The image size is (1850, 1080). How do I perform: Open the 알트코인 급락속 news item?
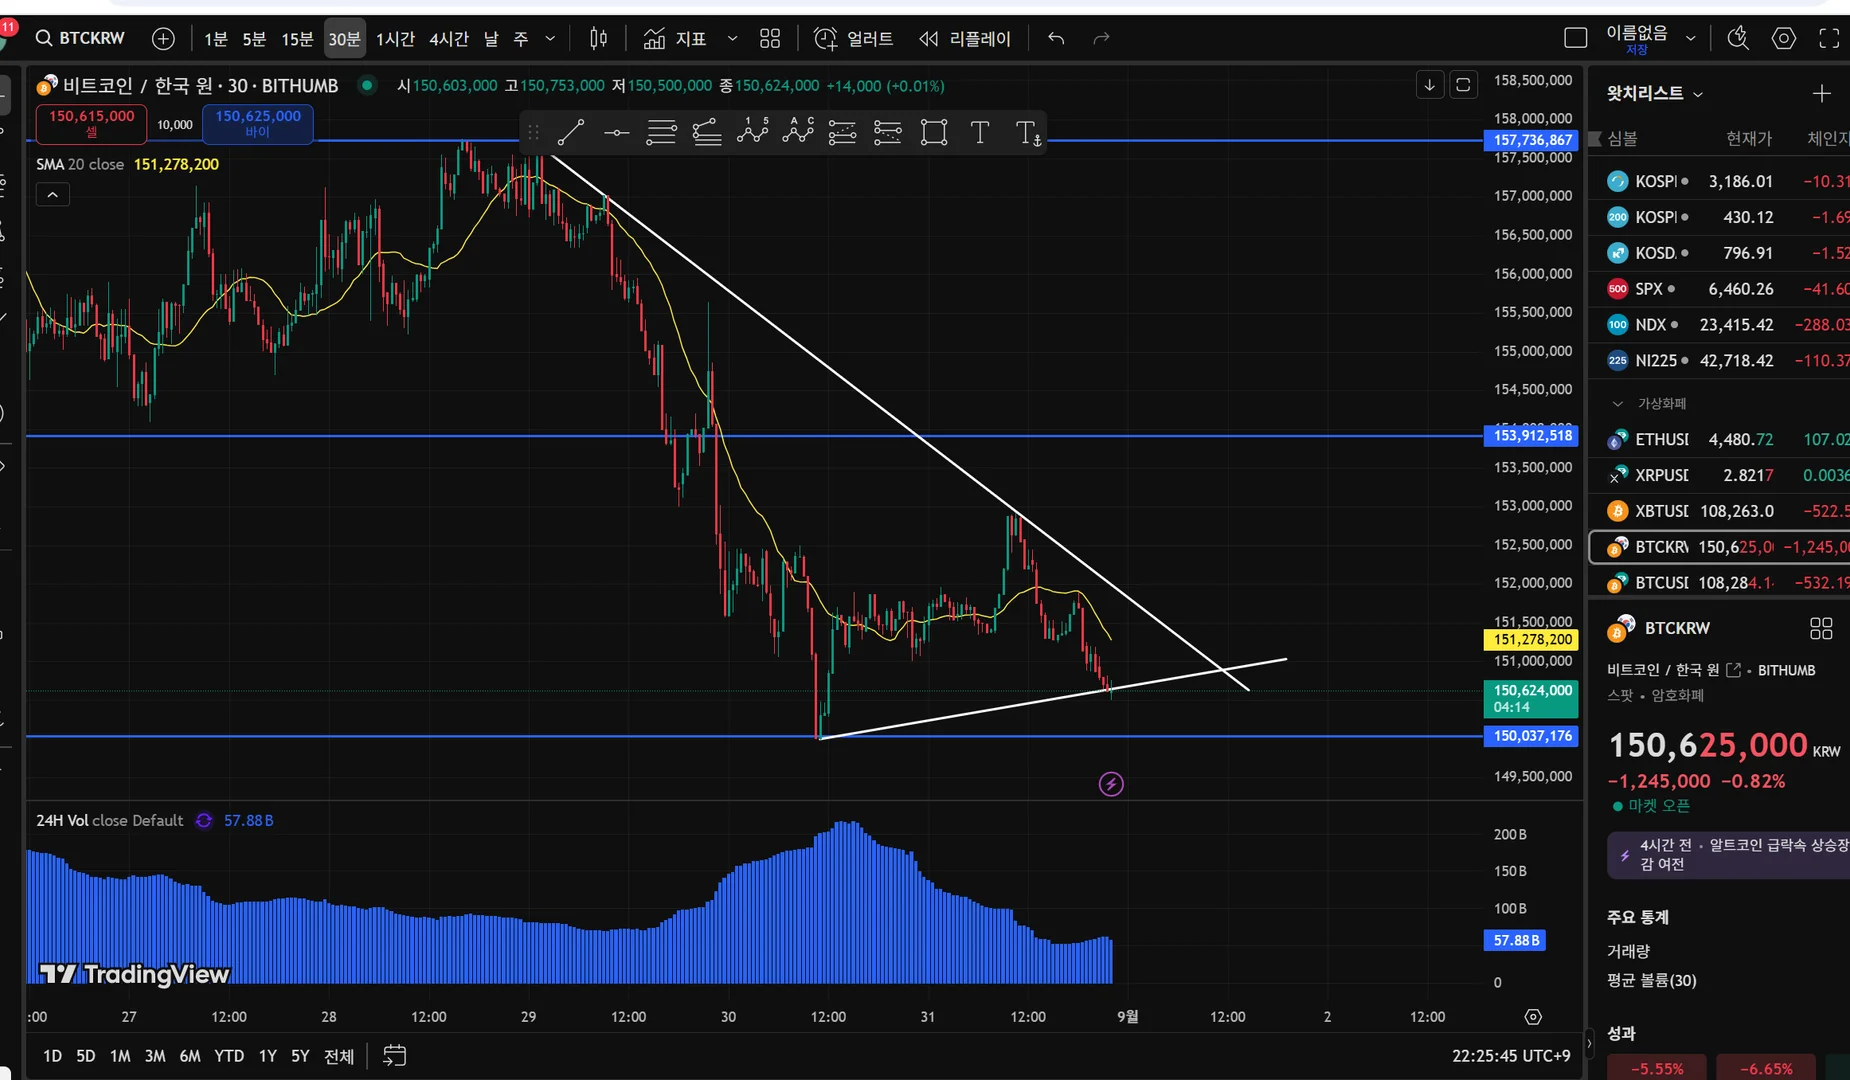coord(1729,855)
